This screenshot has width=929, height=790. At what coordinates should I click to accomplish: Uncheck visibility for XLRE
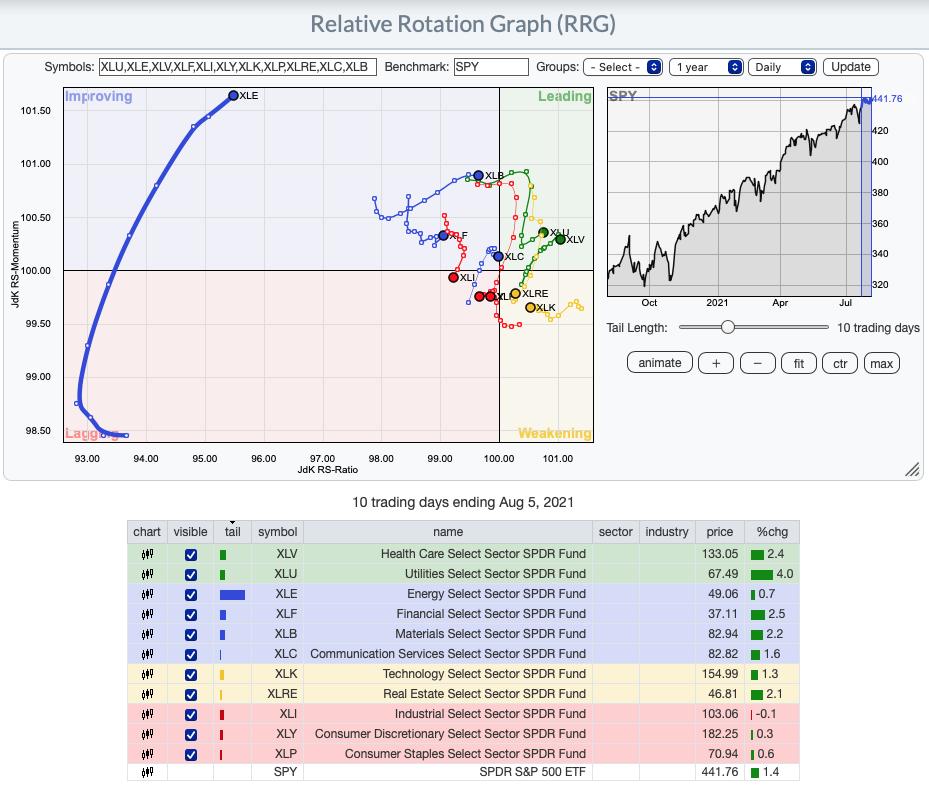(191, 695)
